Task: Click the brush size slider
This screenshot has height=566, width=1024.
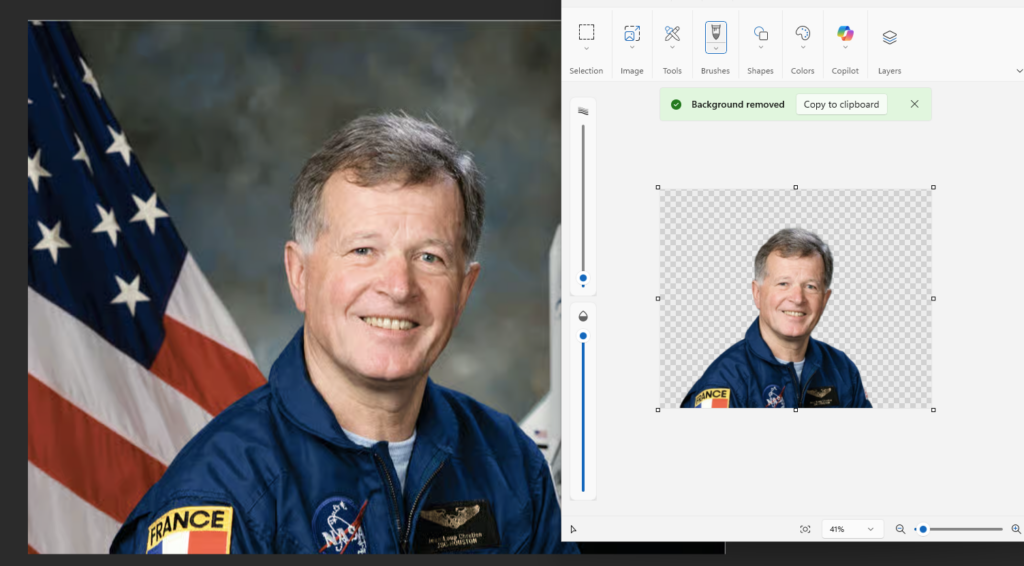Action: [x=583, y=200]
